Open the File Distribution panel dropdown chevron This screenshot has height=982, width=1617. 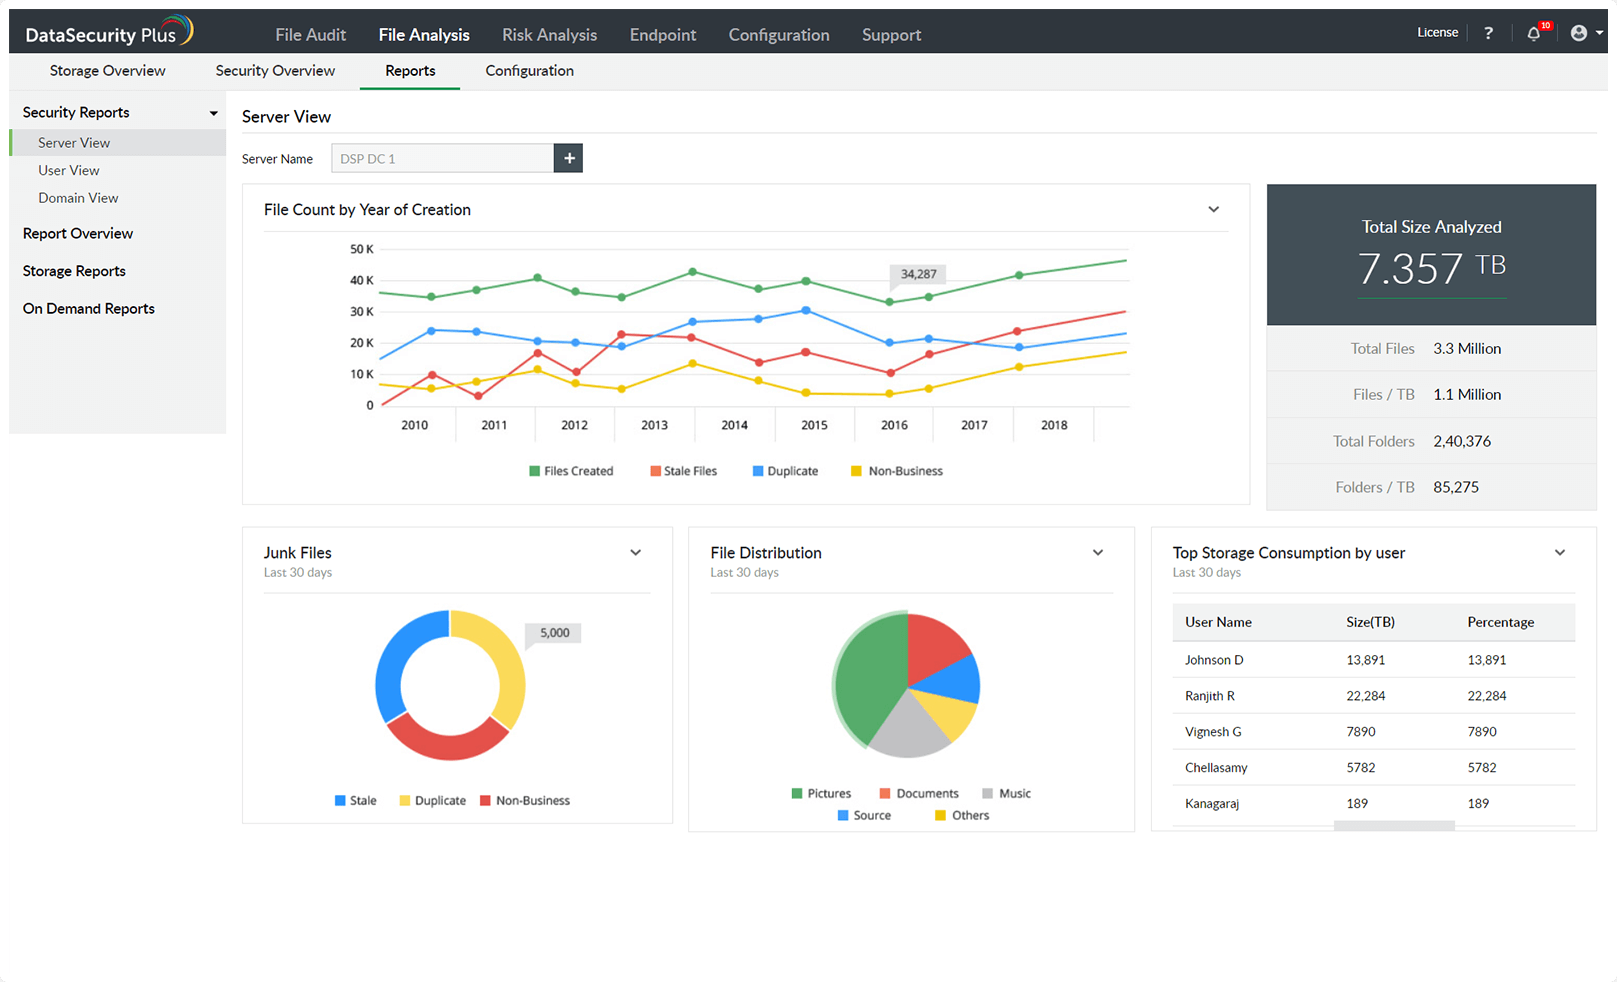click(1097, 553)
